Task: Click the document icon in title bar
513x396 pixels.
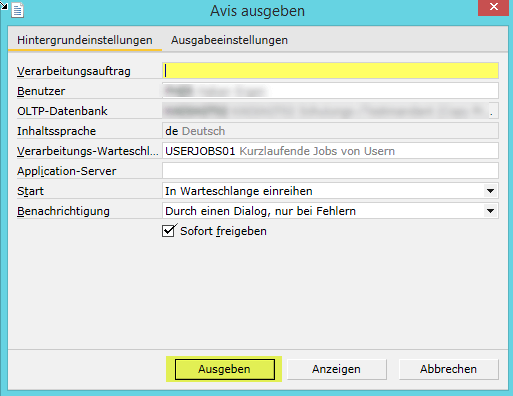Action: tap(17, 10)
